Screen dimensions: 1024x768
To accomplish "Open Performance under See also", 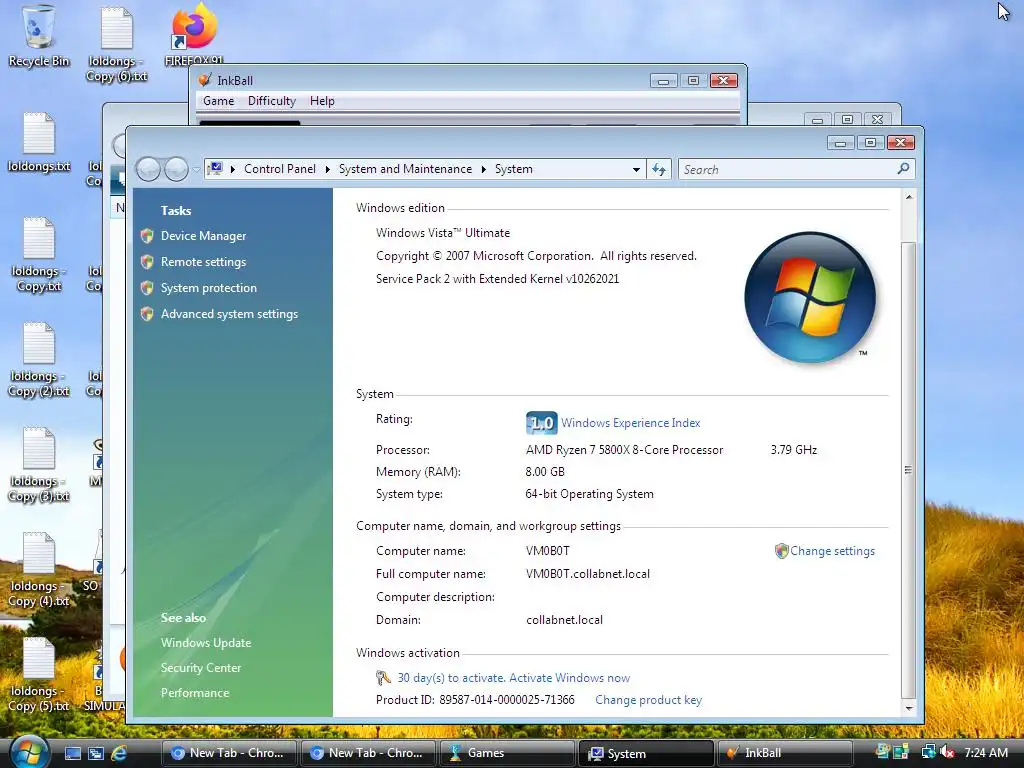I will click(x=195, y=693).
